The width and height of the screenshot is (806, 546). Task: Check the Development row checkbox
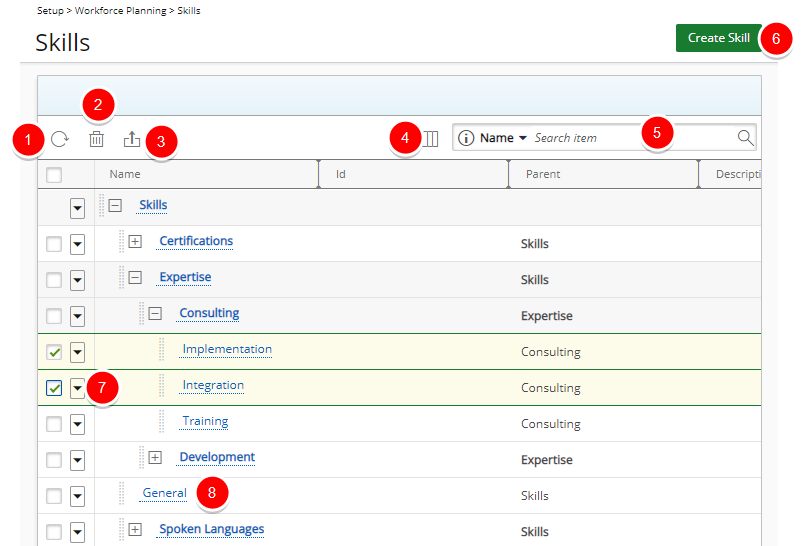54,460
